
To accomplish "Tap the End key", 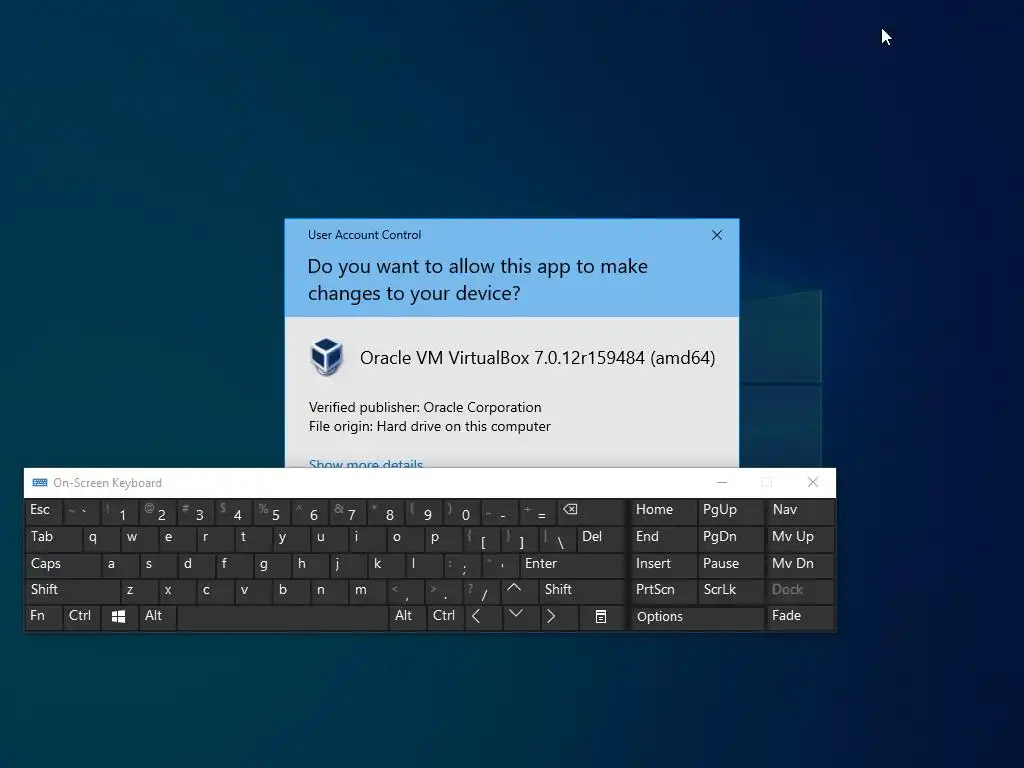I will [664, 538].
